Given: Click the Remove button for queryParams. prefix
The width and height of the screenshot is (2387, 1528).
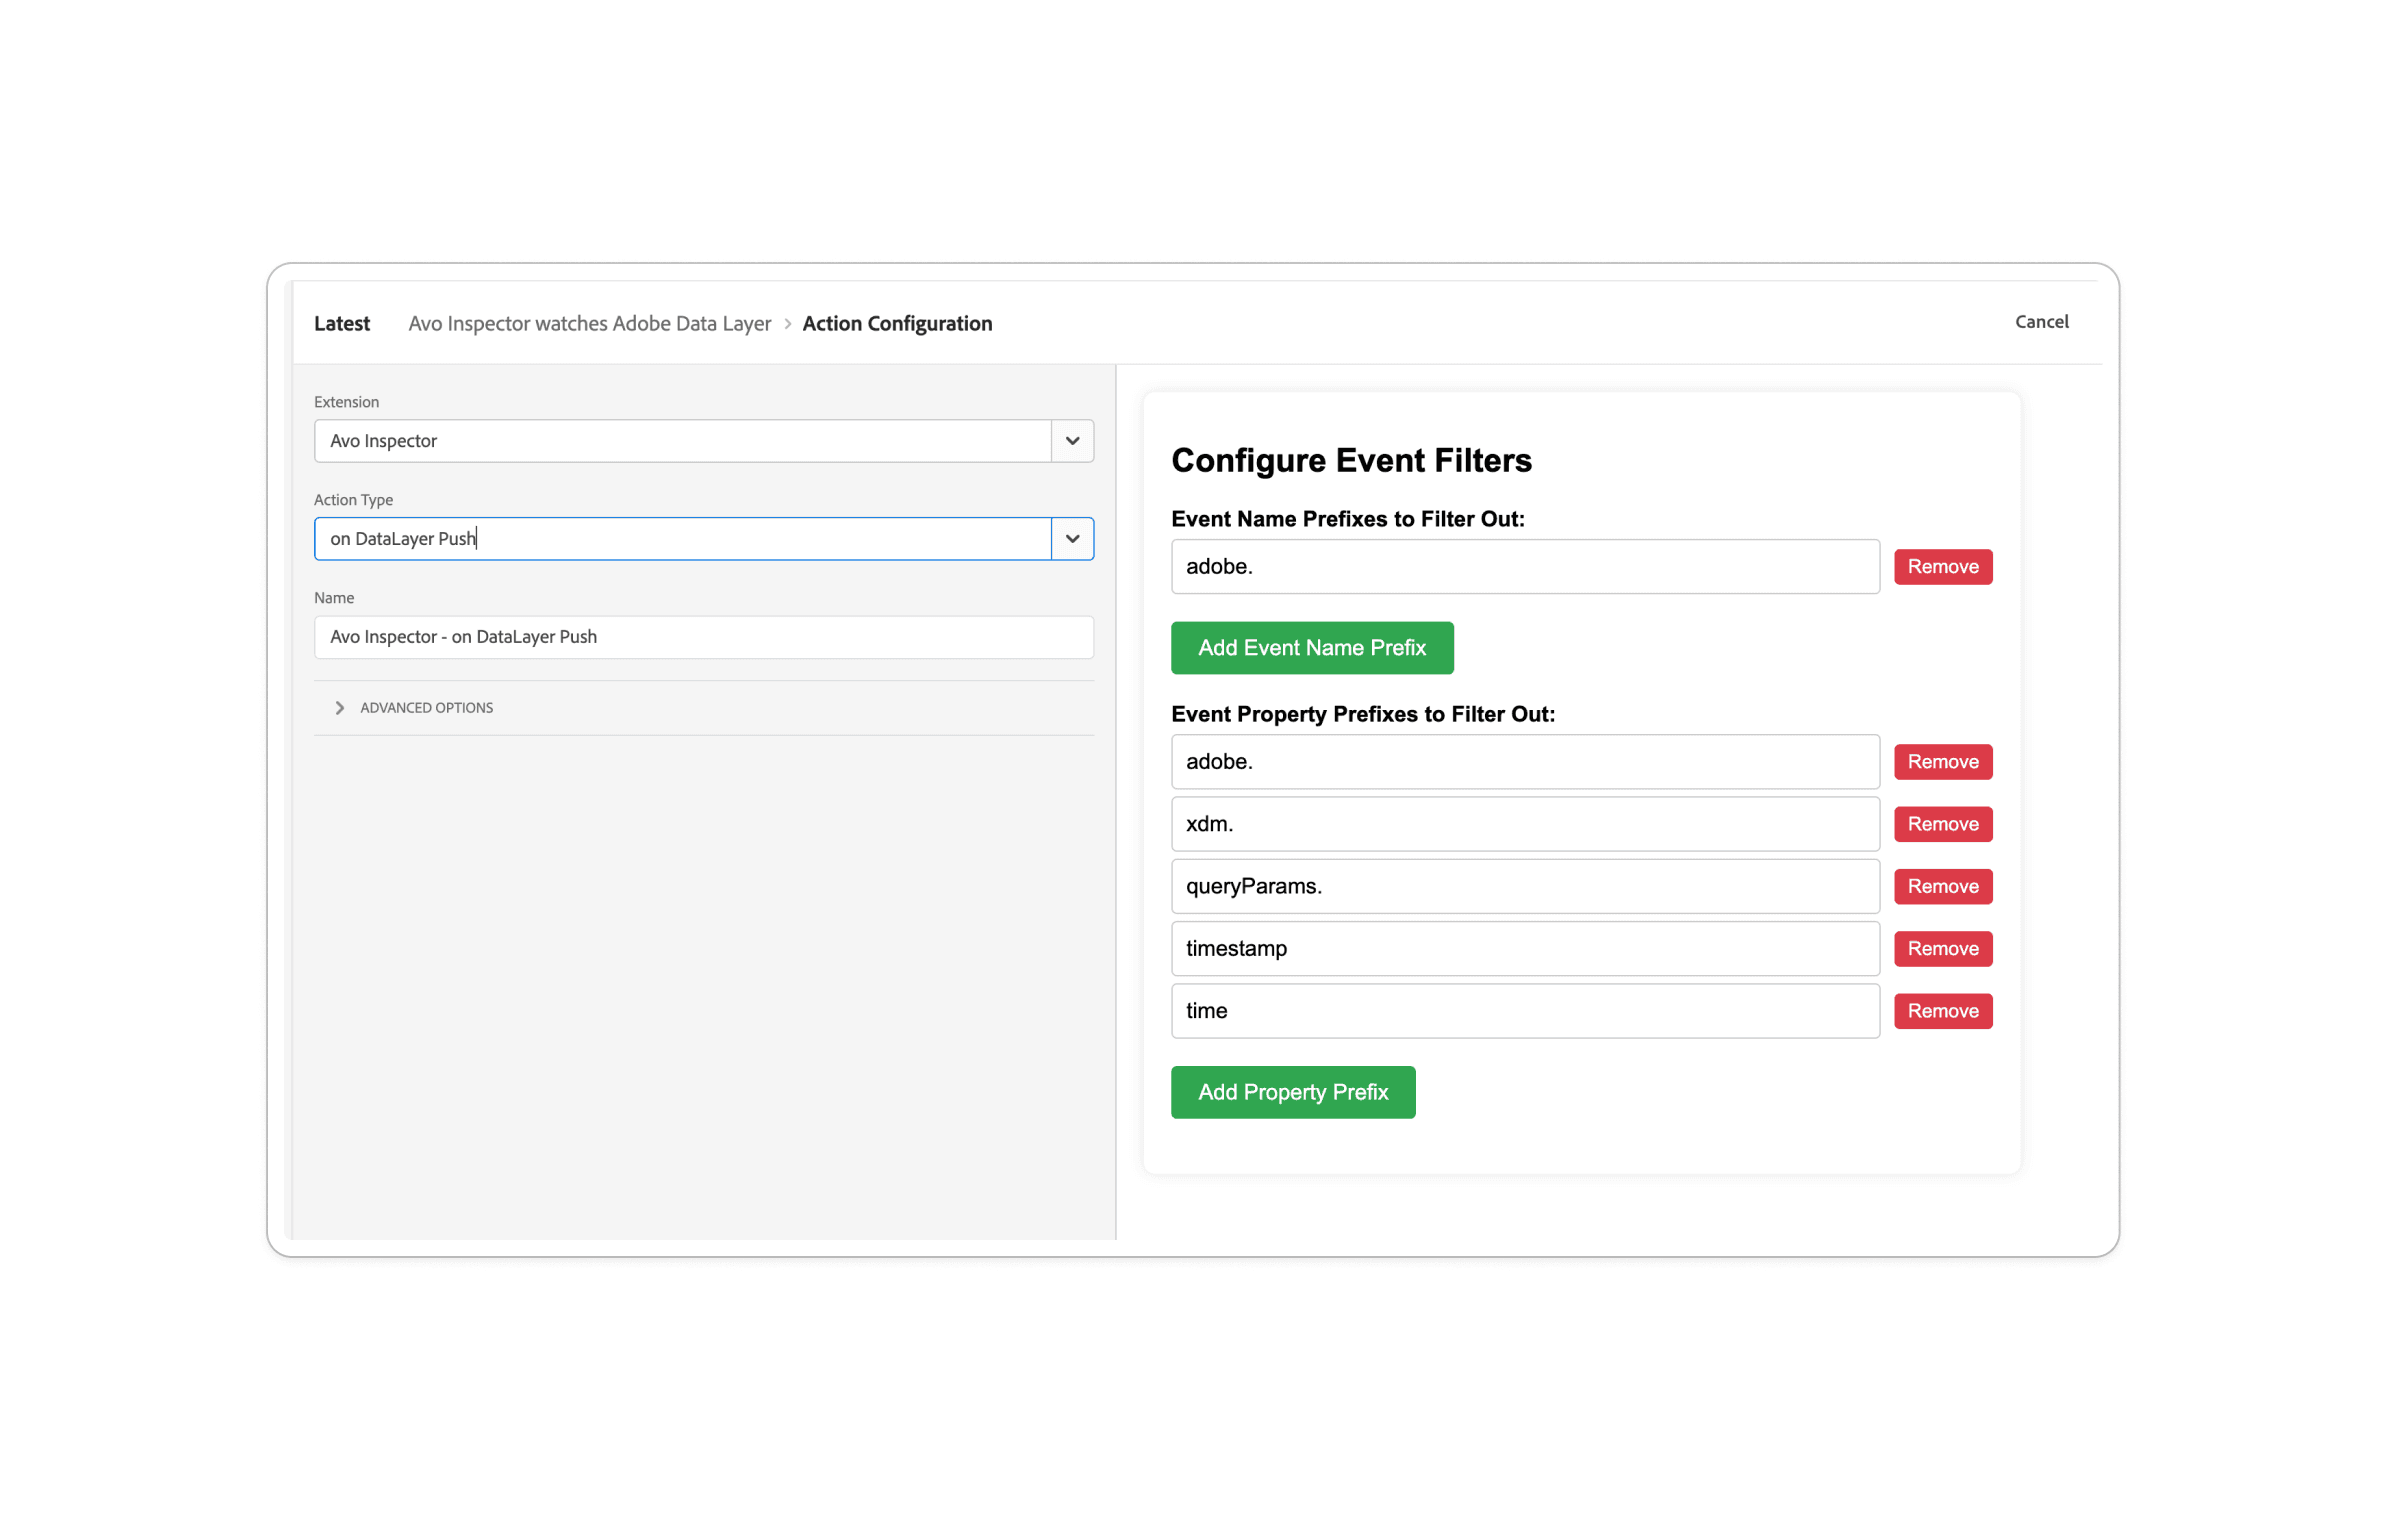Looking at the screenshot, I should point(1942,886).
